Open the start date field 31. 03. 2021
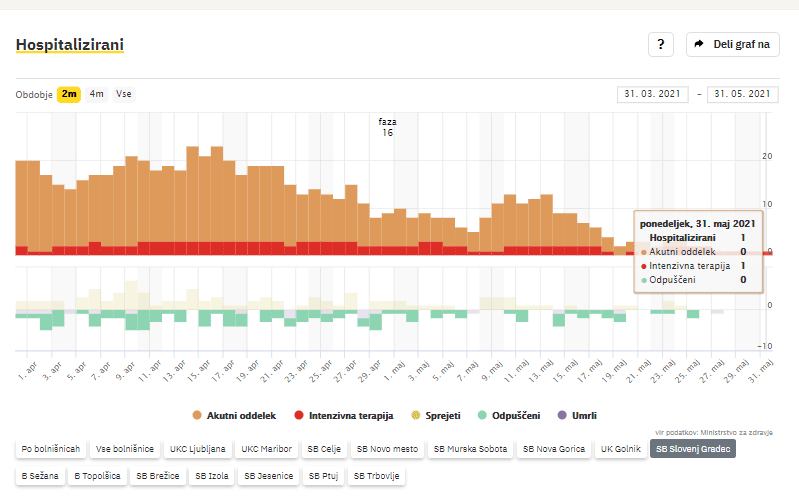Screen dimensions: 799x504 [x=654, y=94]
